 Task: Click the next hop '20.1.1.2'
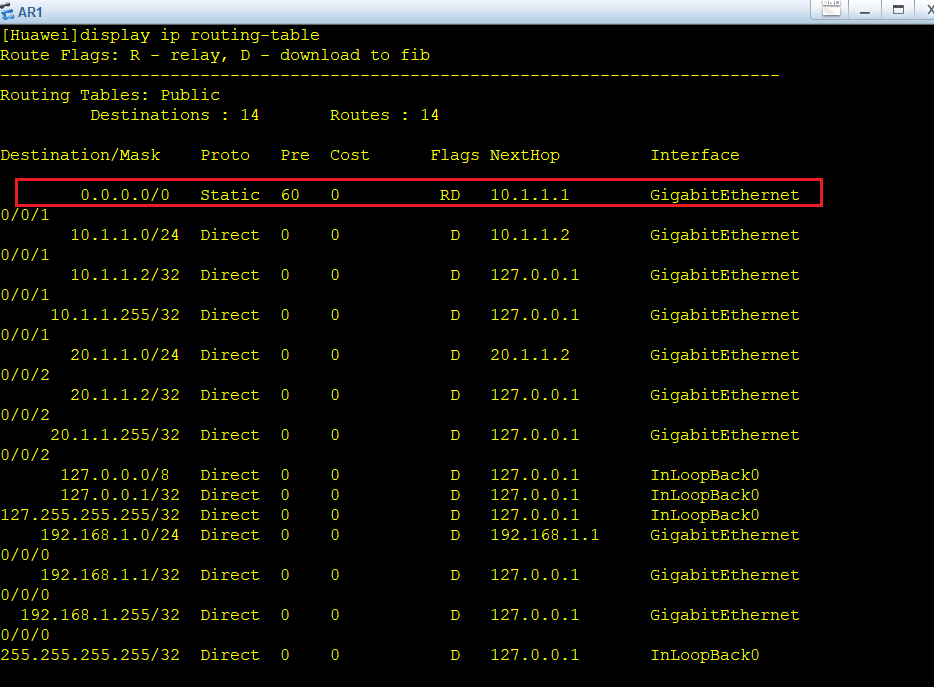pyautogui.click(x=530, y=355)
